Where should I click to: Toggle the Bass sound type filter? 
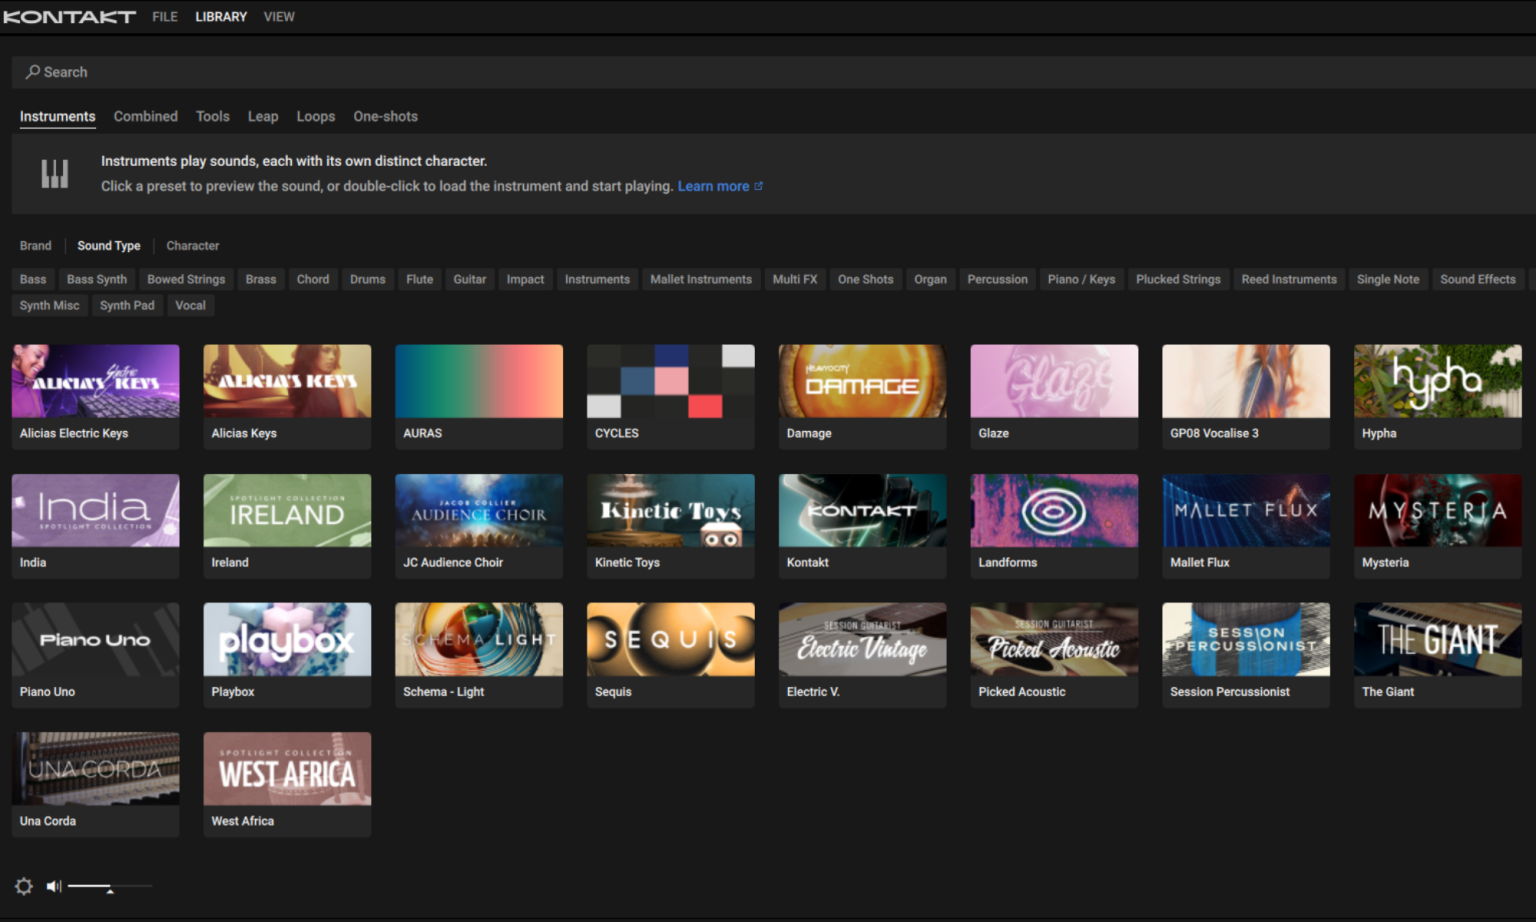tap(33, 280)
